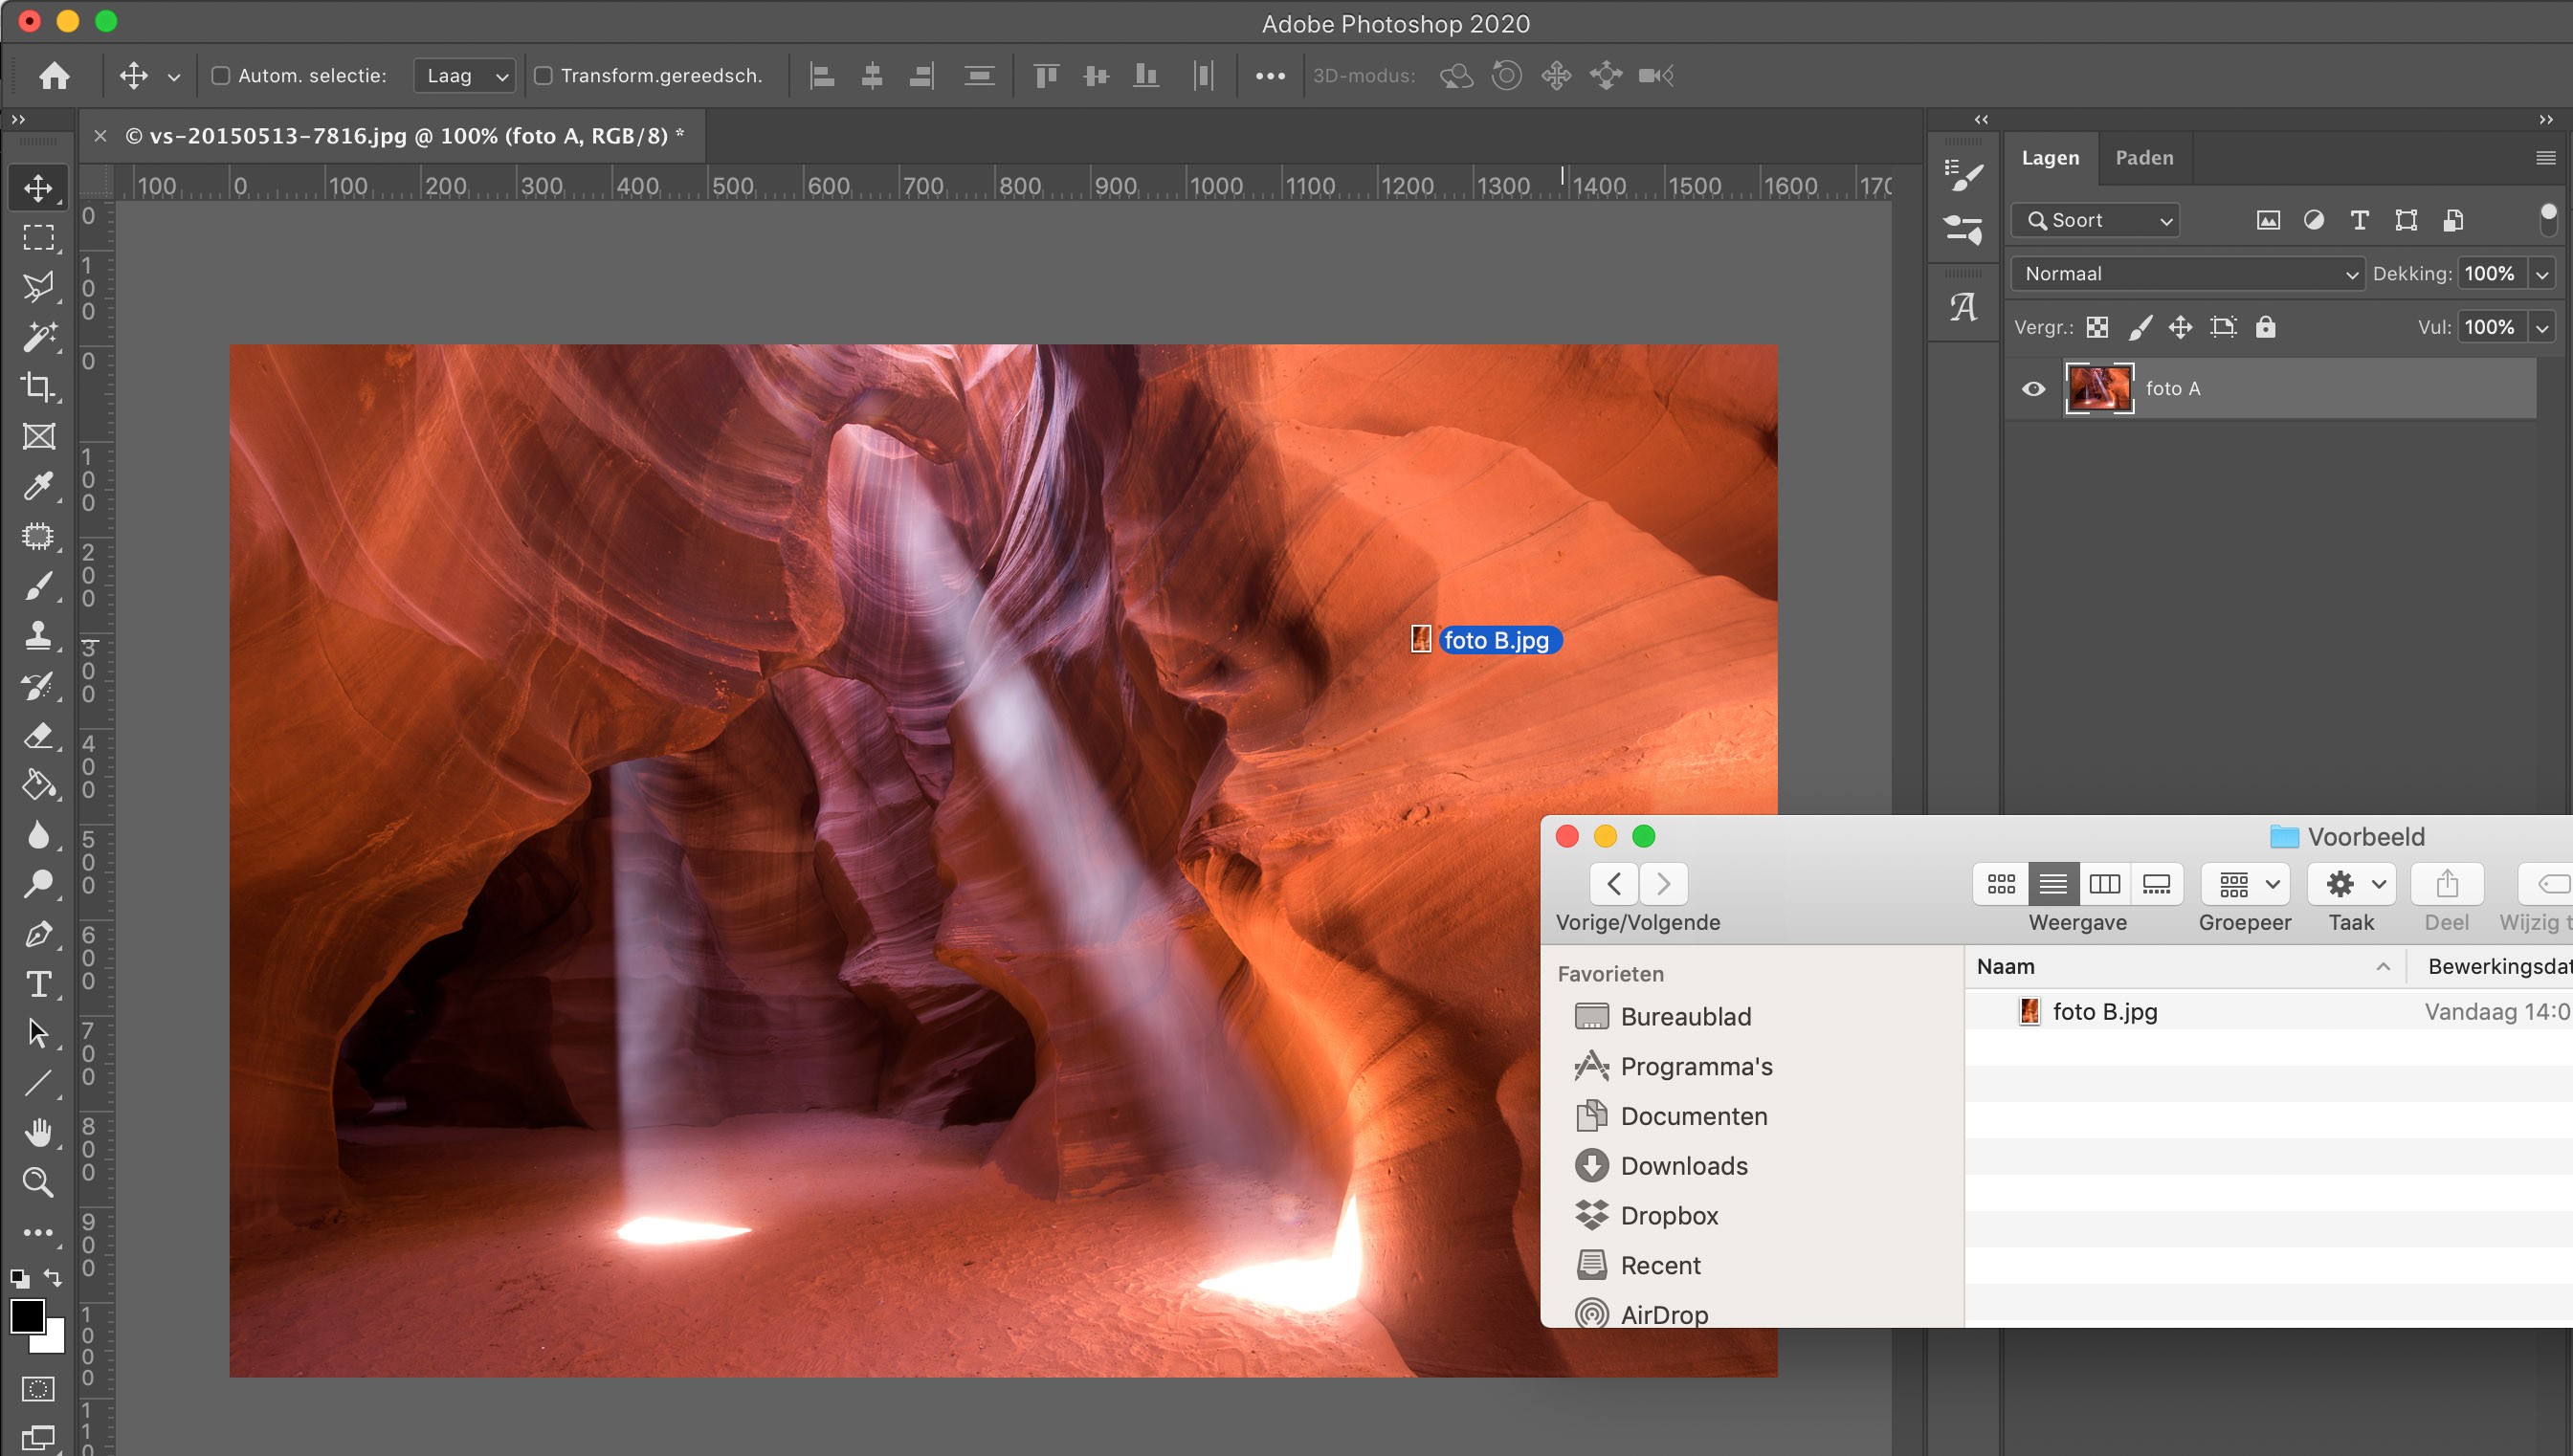This screenshot has height=1456, width=2573.
Task: Click the Finder back (Vorige) button
Action: pos(1614,884)
